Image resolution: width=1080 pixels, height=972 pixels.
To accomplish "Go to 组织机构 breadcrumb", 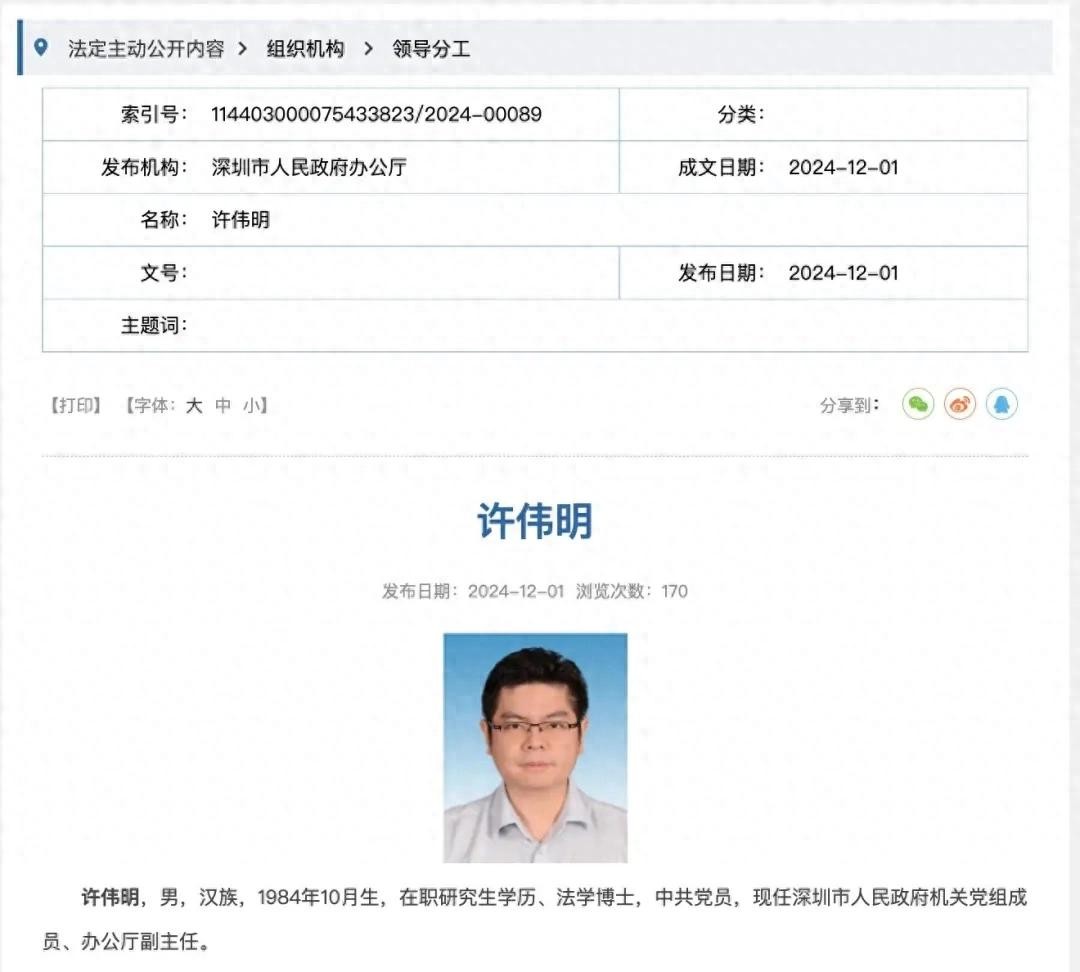I will pos(305,49).
